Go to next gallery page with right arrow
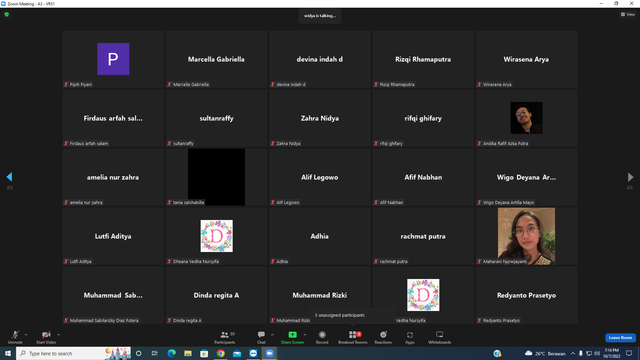Screen dimensions: 640x360 (630, 177)
